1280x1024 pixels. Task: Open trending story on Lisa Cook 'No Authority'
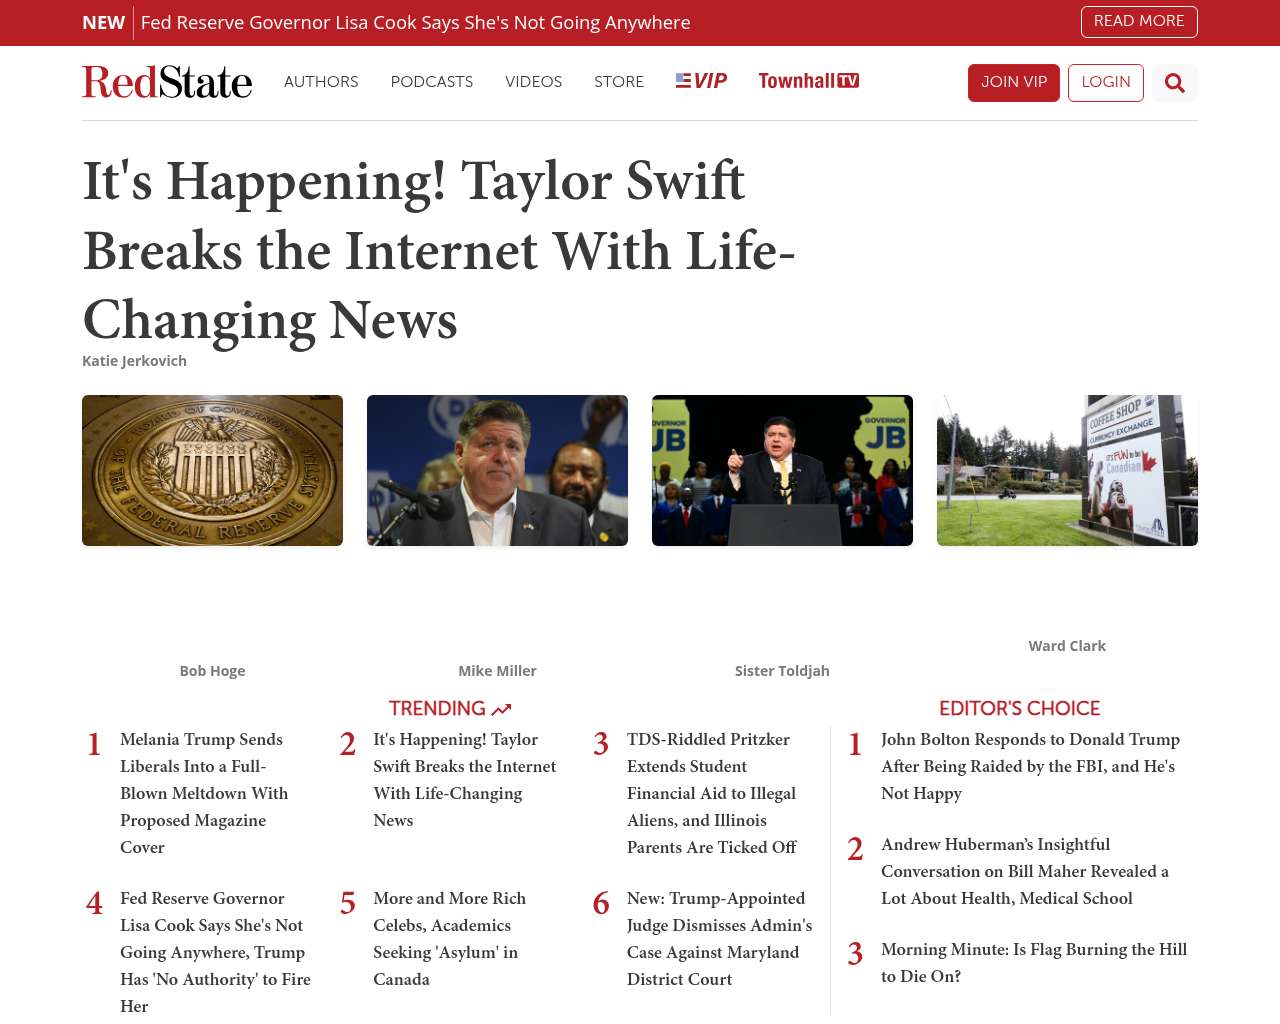coord(215,952)
